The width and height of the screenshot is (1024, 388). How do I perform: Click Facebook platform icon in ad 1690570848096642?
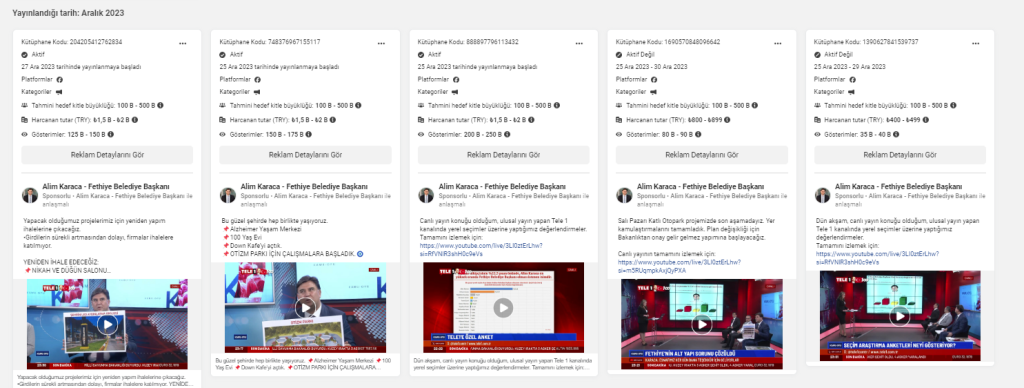tap(654, 79)
